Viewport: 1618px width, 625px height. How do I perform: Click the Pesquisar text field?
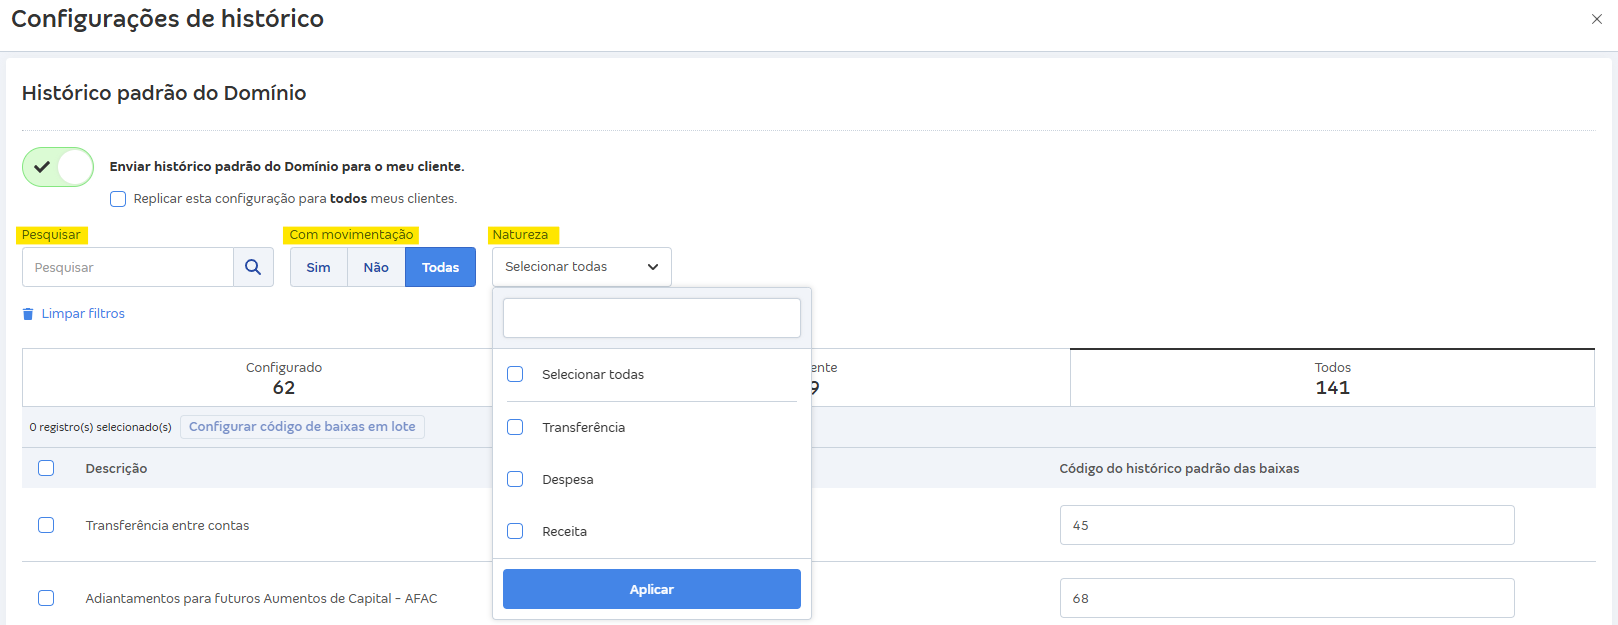[x=128, y=267]
